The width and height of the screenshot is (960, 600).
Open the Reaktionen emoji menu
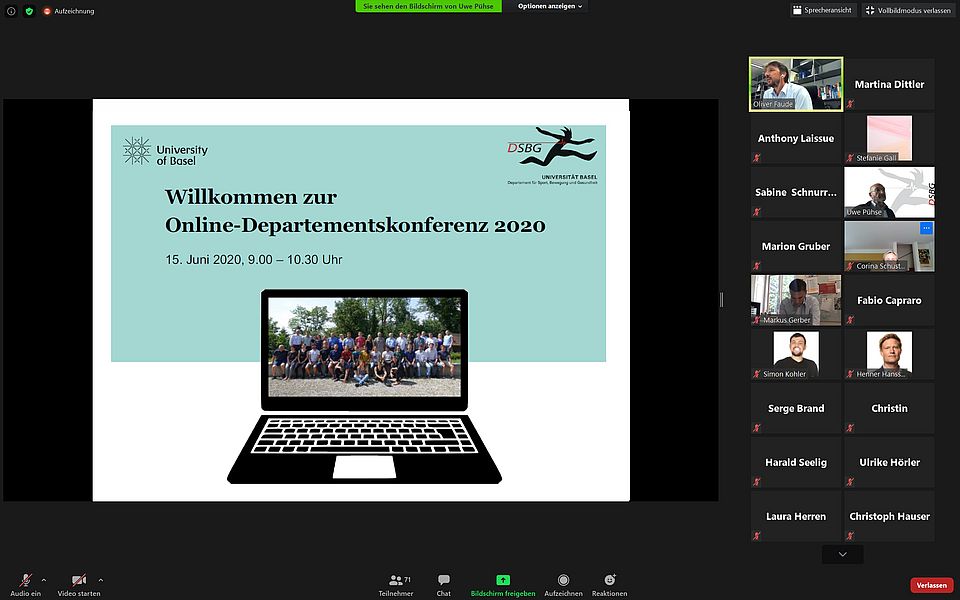(609, 584)
